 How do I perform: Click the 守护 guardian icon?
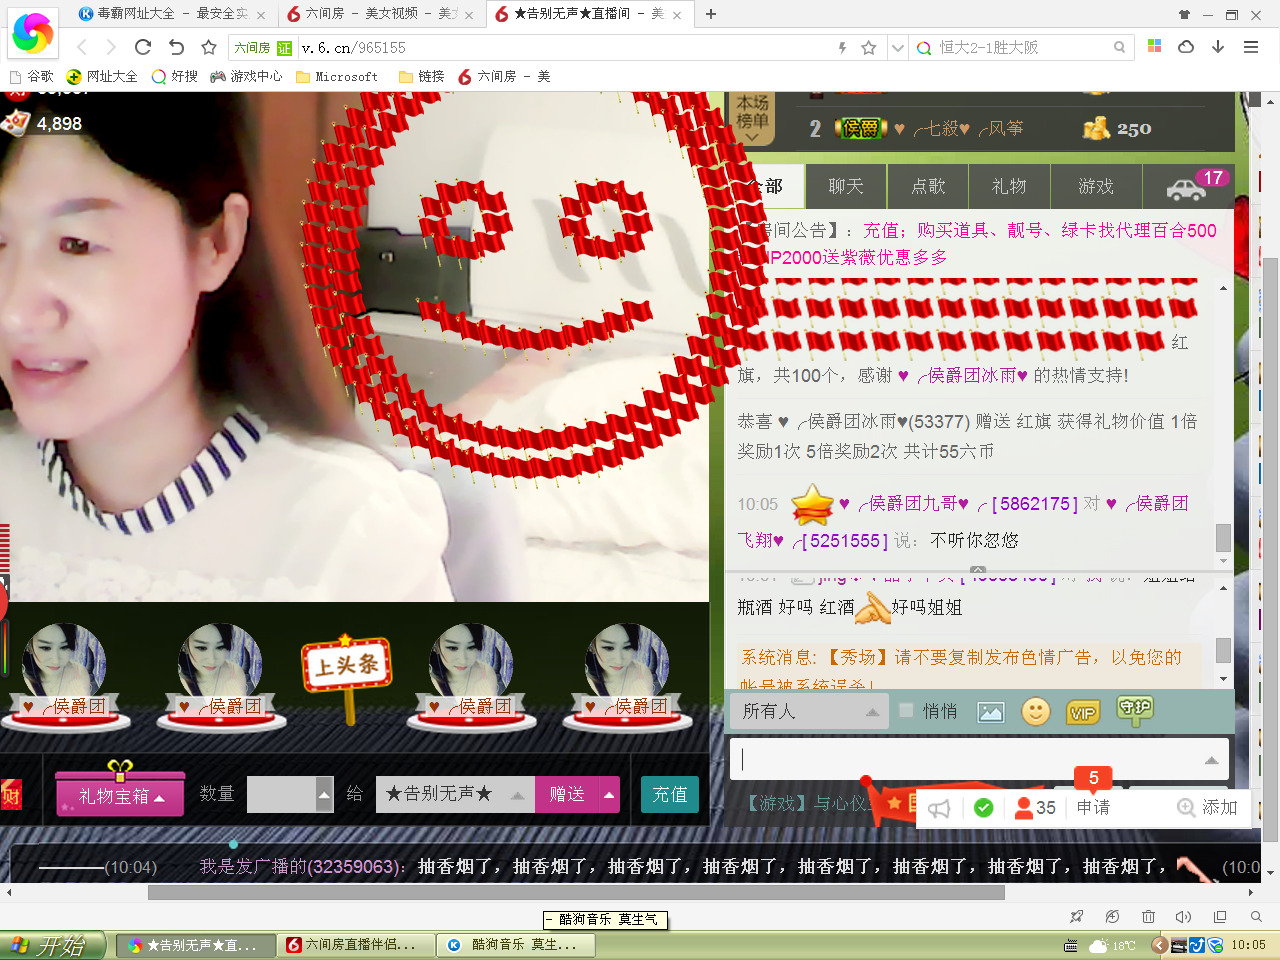(1135, 710)
